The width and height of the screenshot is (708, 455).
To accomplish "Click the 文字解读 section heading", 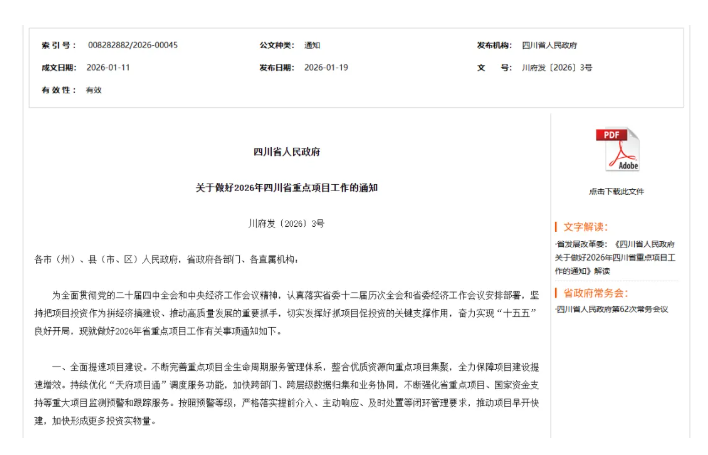I will pyautogui.click(x=599, y=226).
